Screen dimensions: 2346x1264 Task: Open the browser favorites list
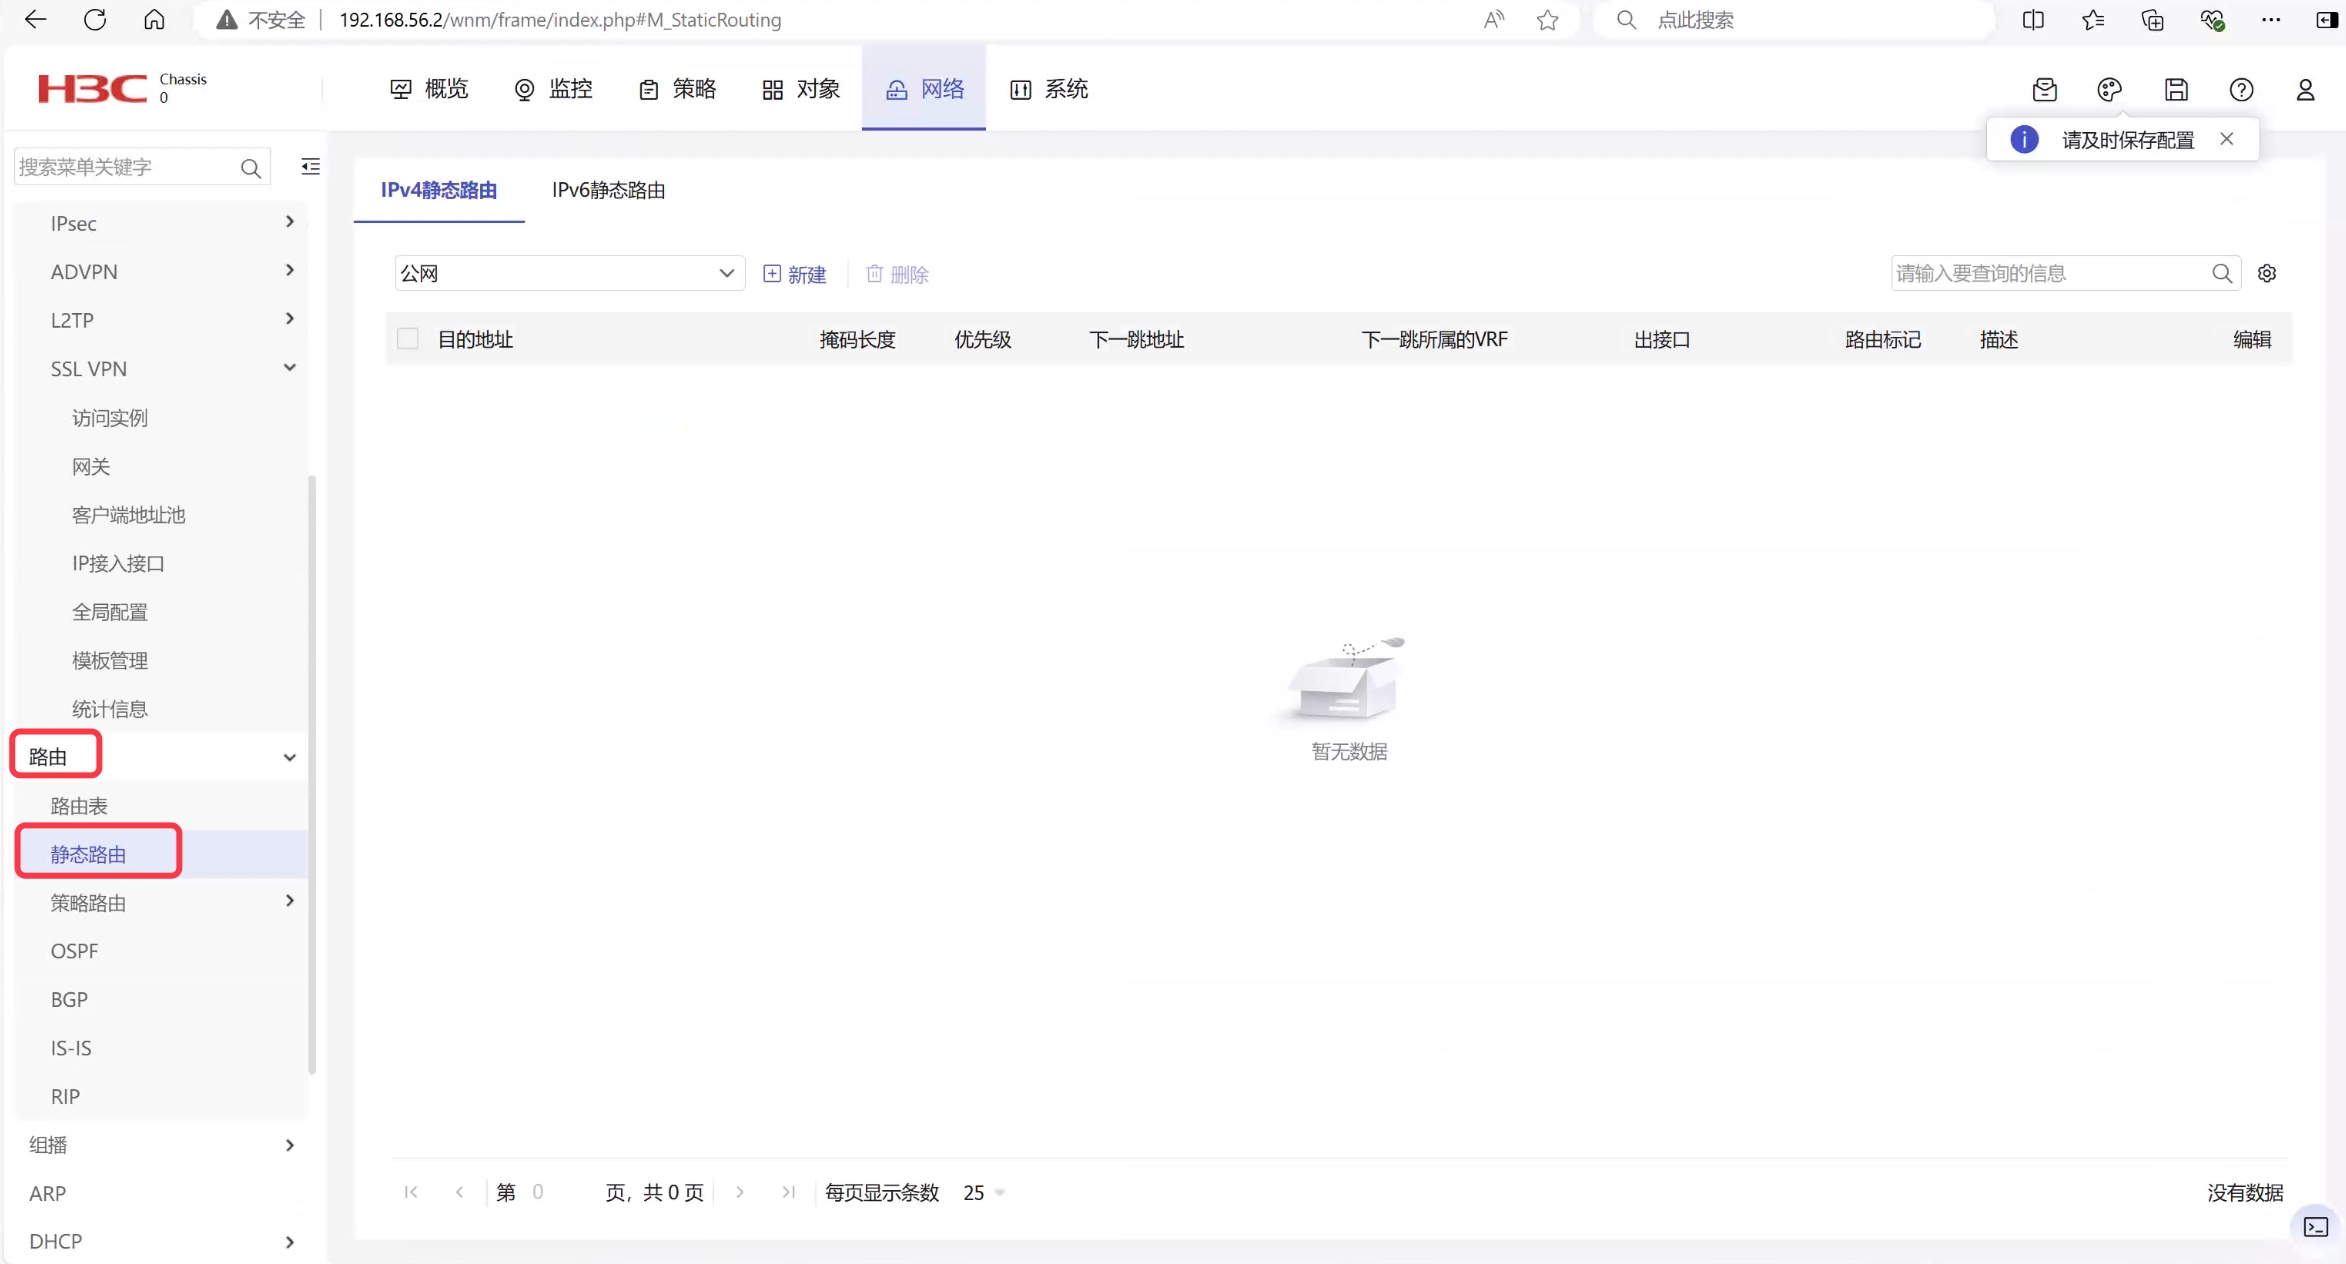coord(2093,20)
